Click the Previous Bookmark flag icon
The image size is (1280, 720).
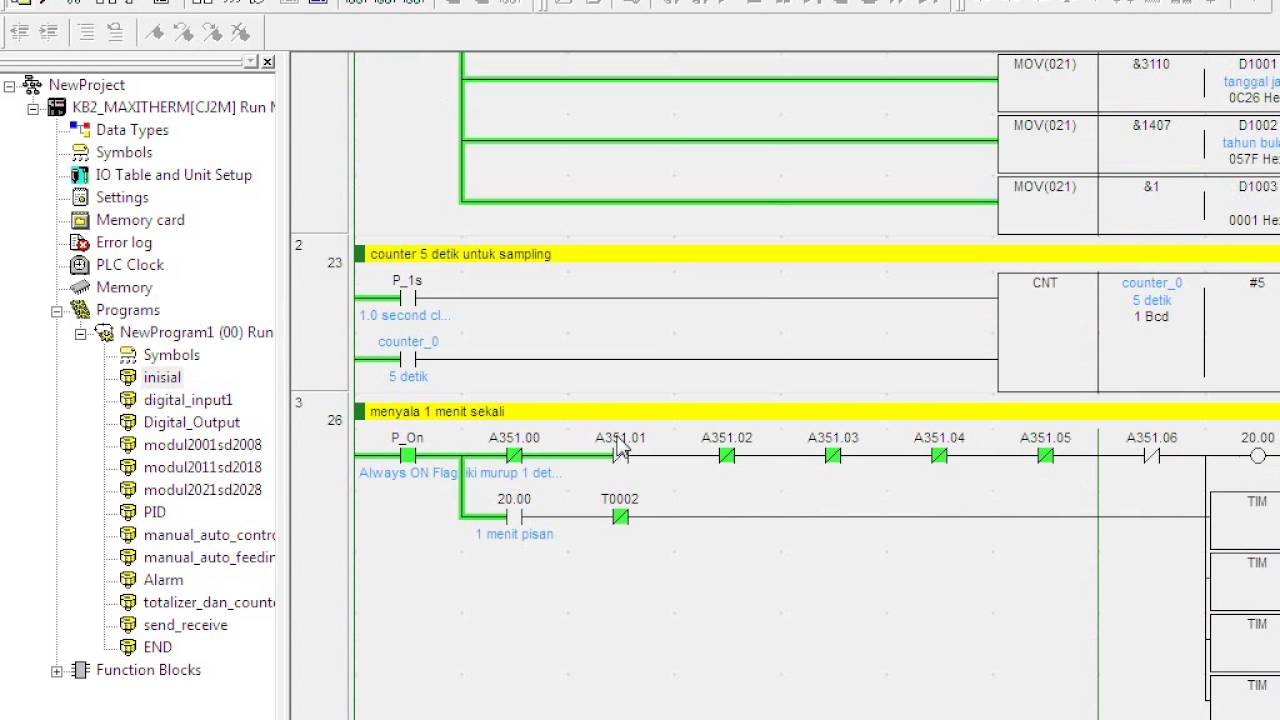click(212, 32)
